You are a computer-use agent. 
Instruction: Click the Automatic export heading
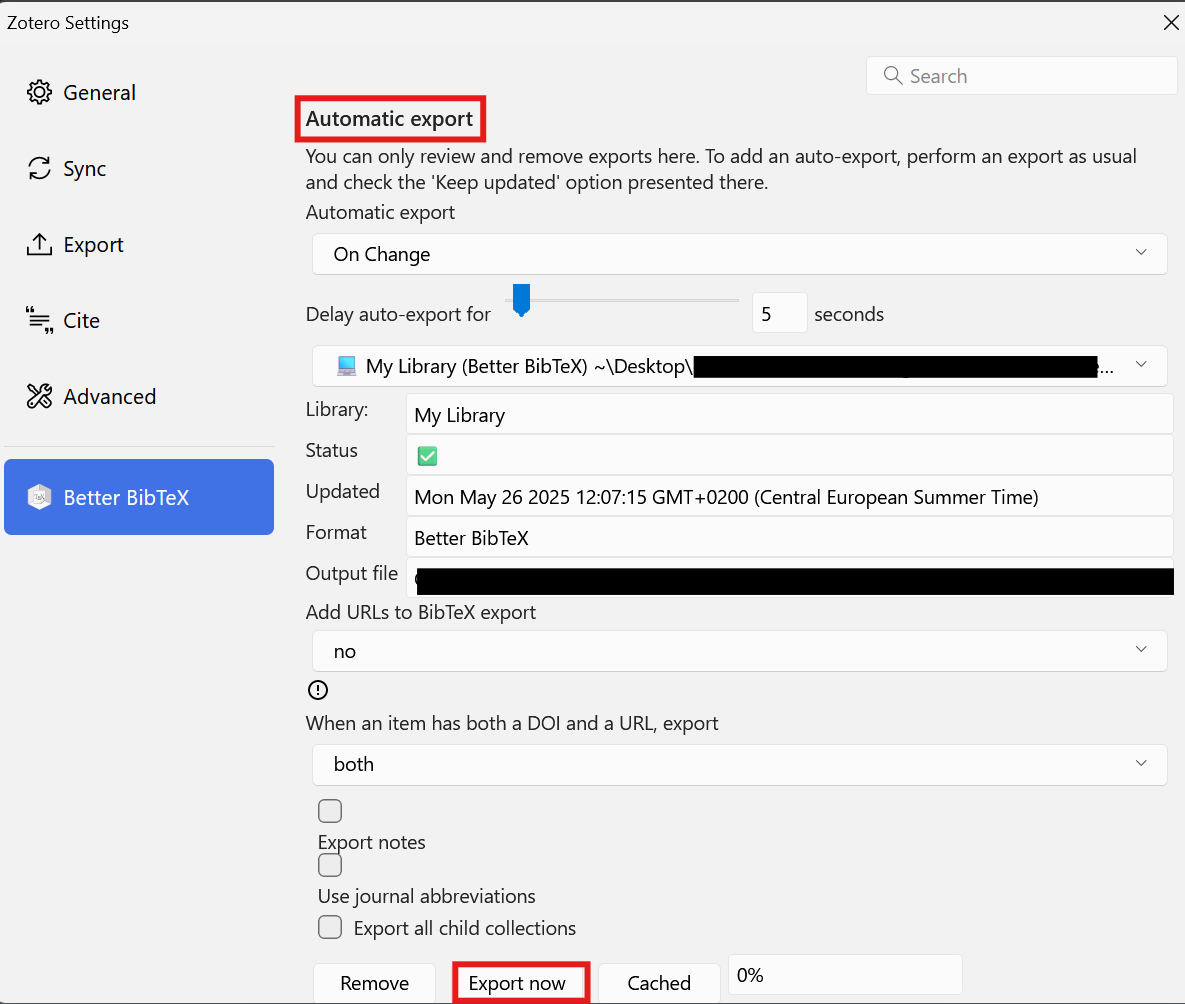(x=389, y=119)
